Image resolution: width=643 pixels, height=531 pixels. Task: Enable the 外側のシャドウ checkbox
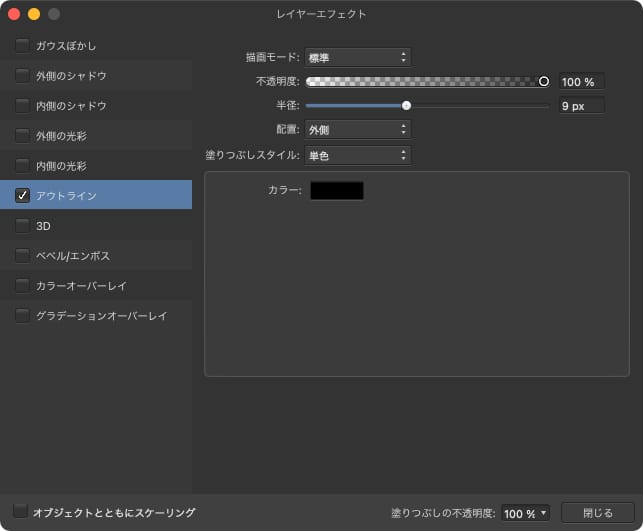[22, 75]
